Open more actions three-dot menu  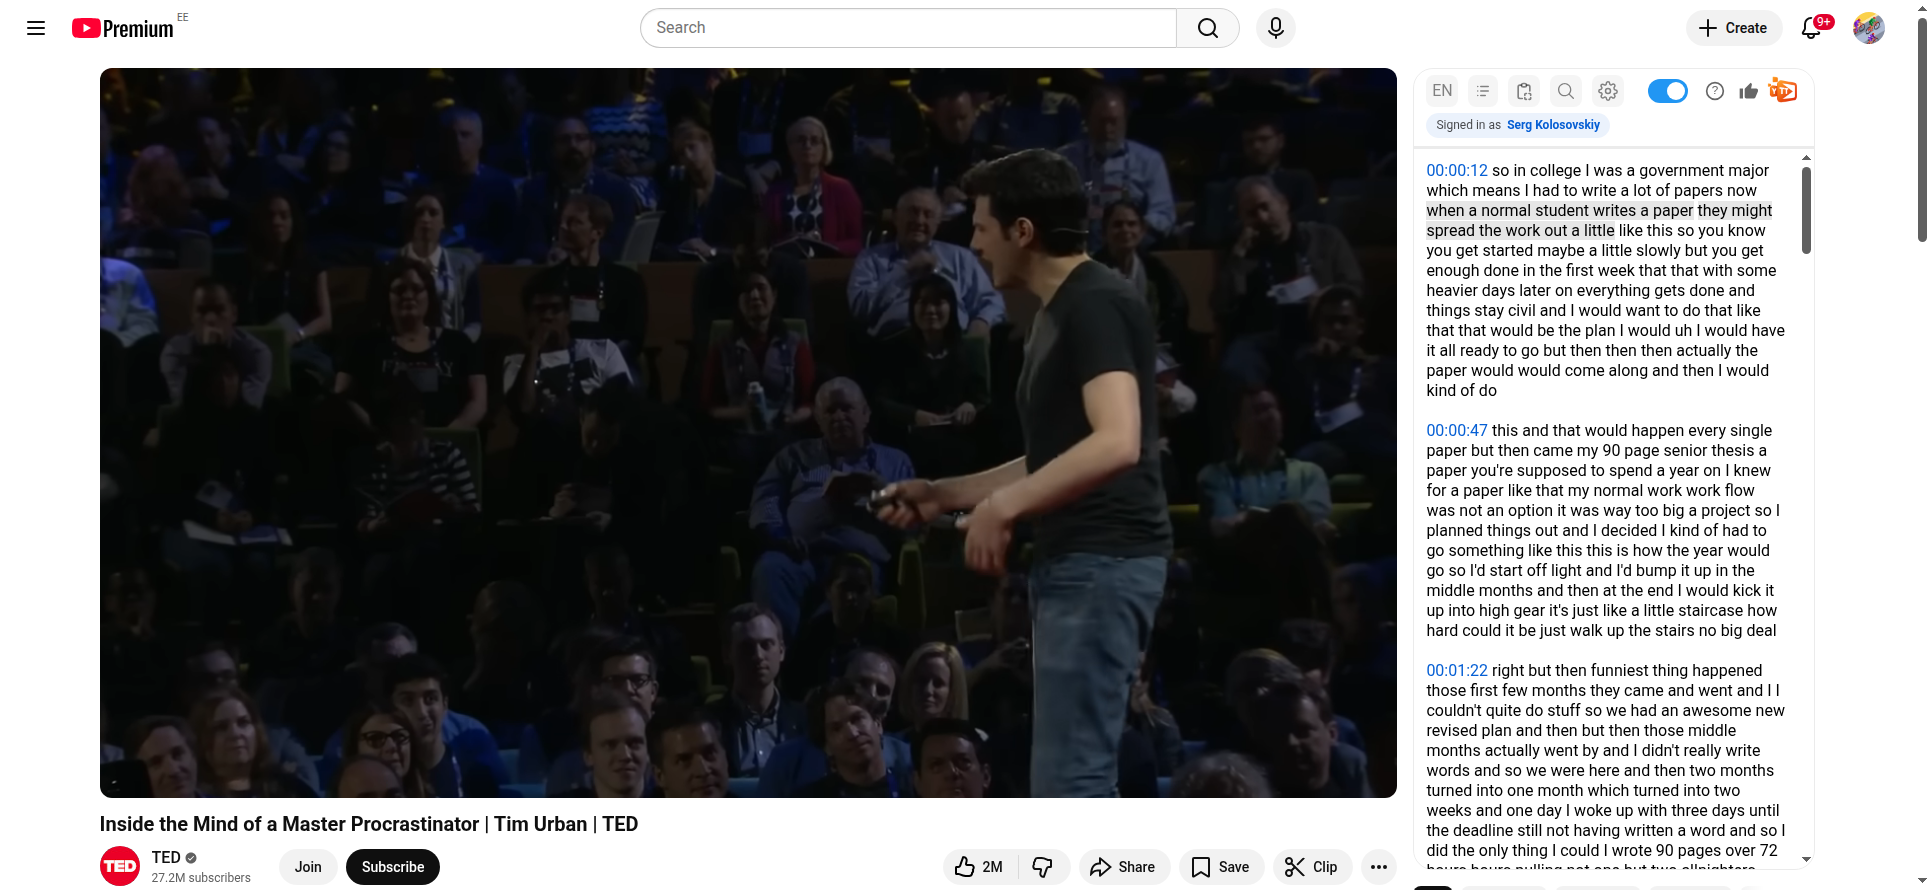tap(1379, 867)
